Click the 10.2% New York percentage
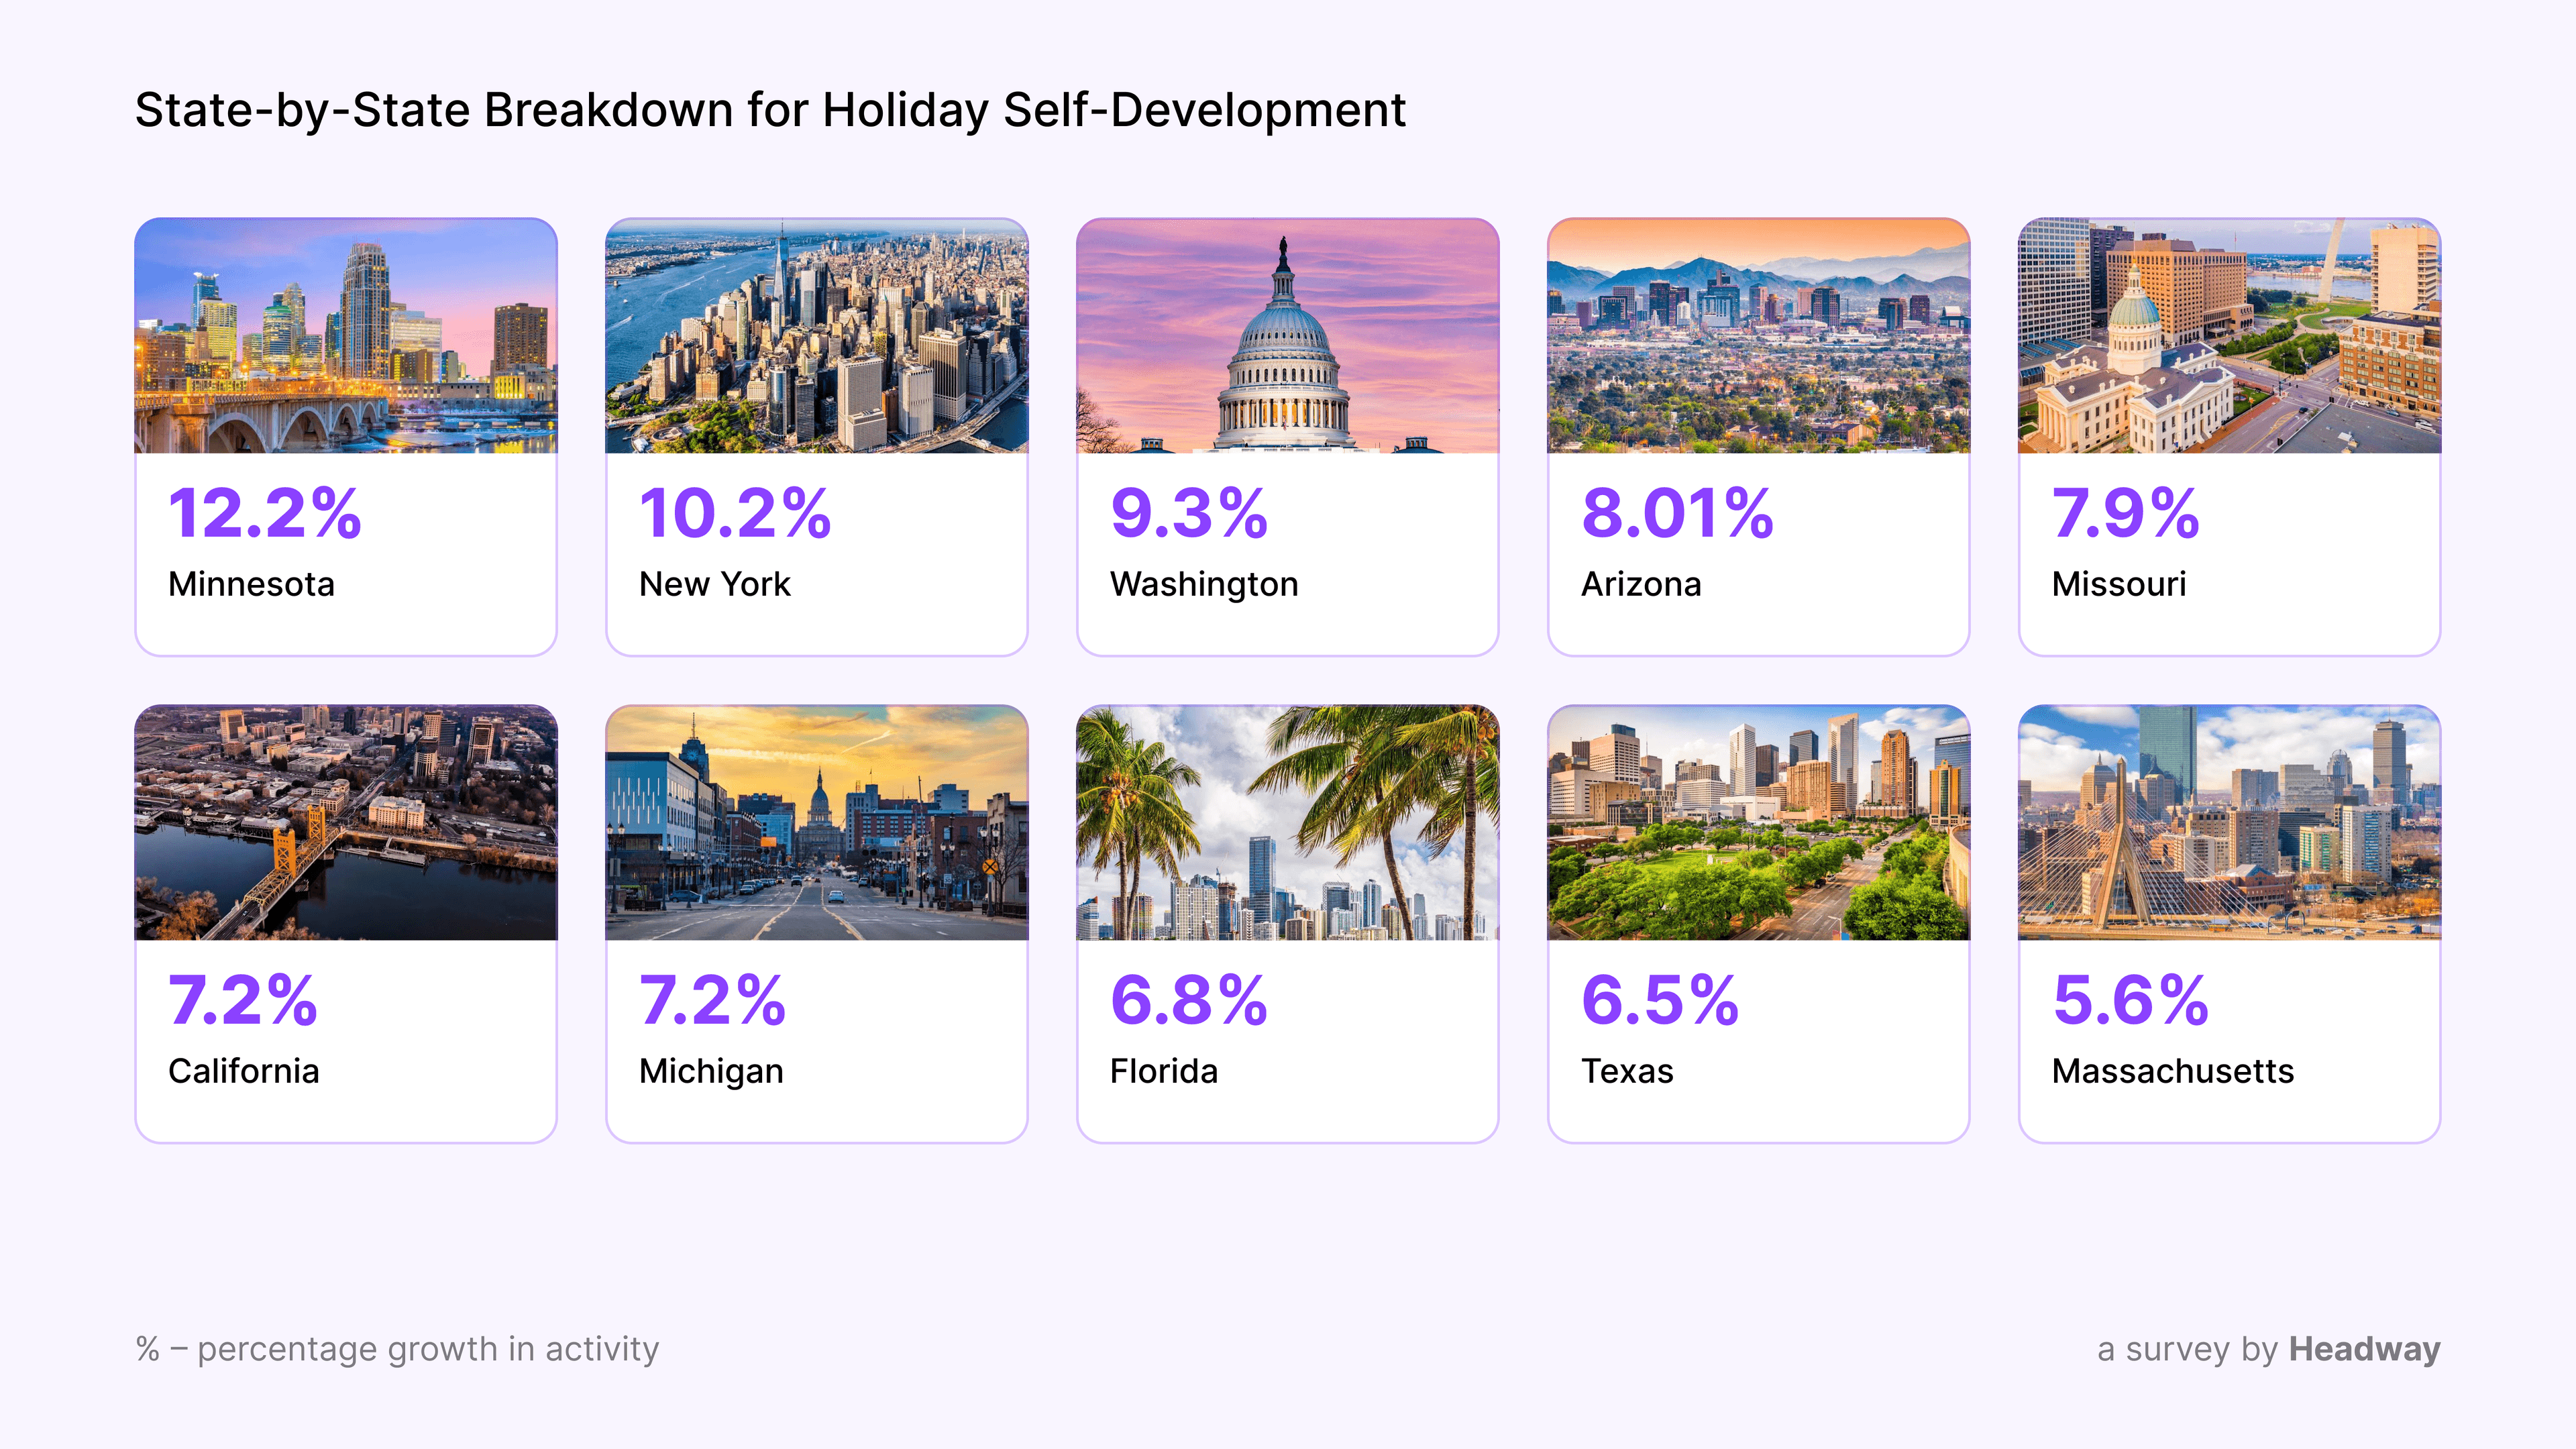Viewport: 2576px width, 1449px height. (x=735, y=514)
